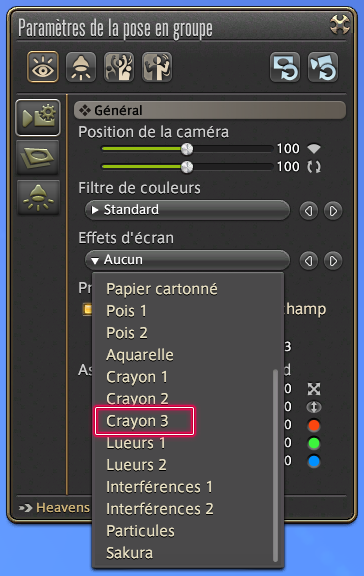
Task: Choose Aquarelle screen effect
Action: pos(140,355)
